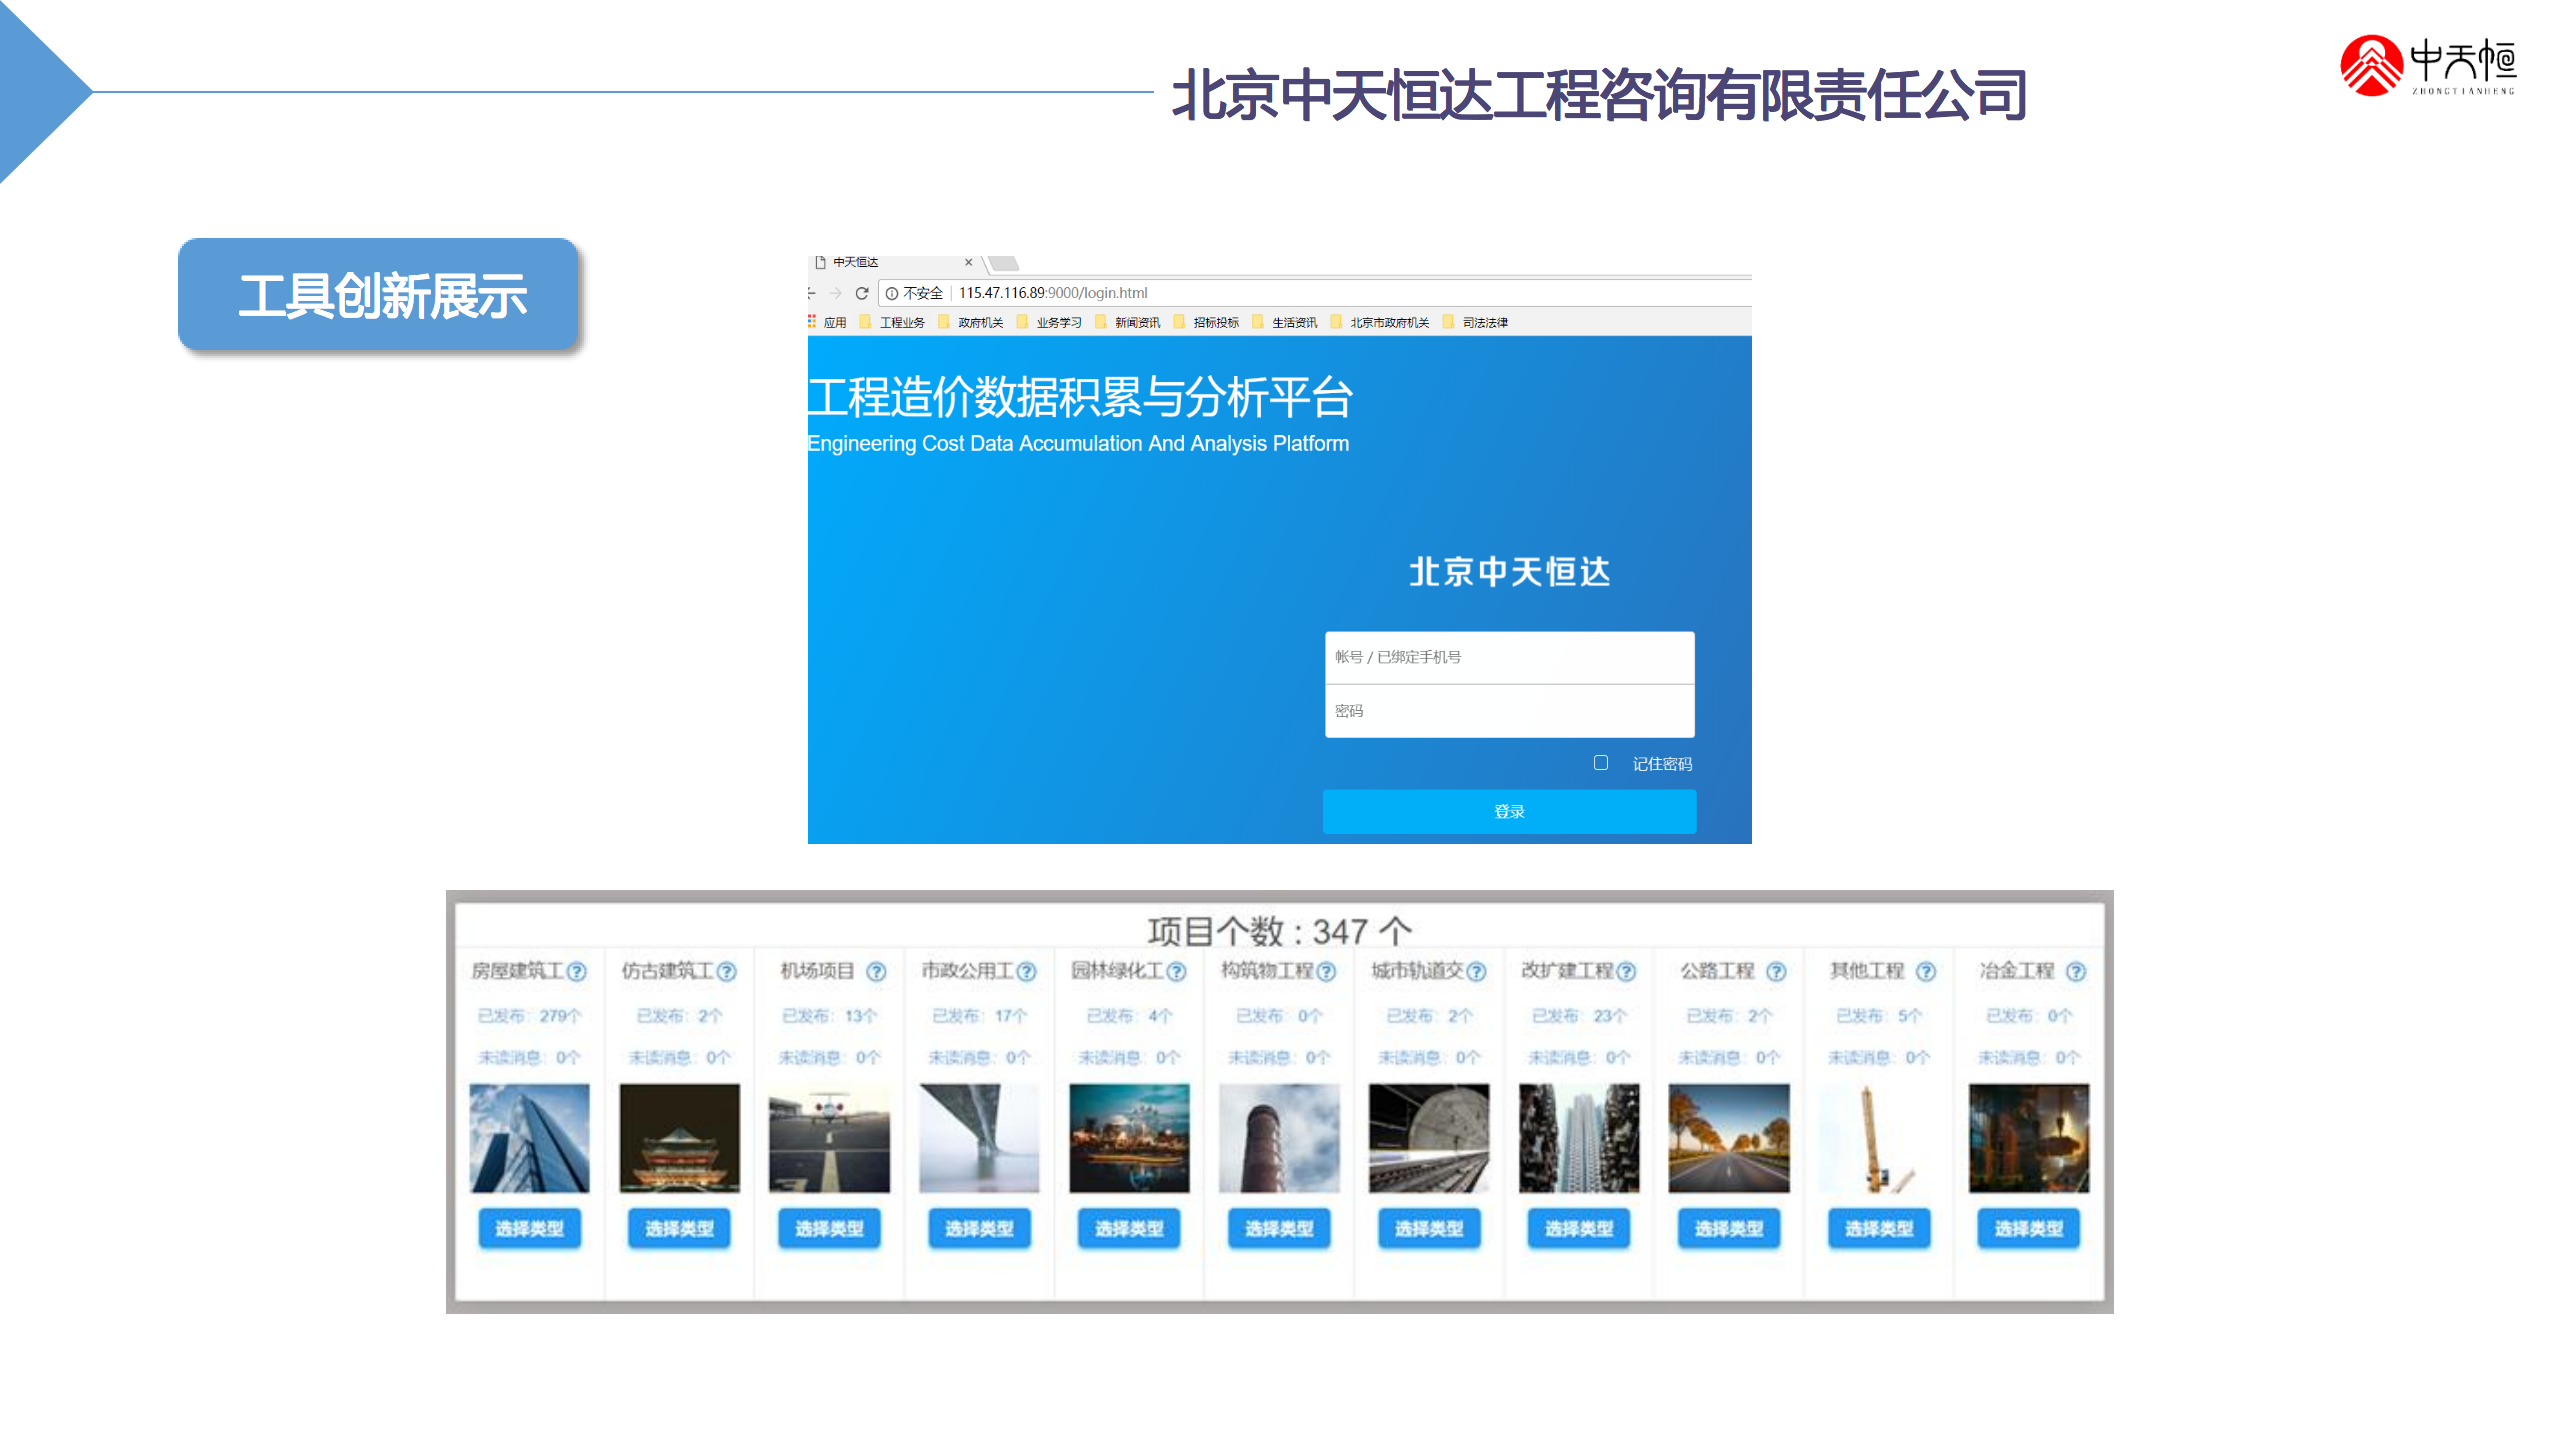Open the chimney tower thumbnail
2560x1440 pixels.
[1280, 1138]
